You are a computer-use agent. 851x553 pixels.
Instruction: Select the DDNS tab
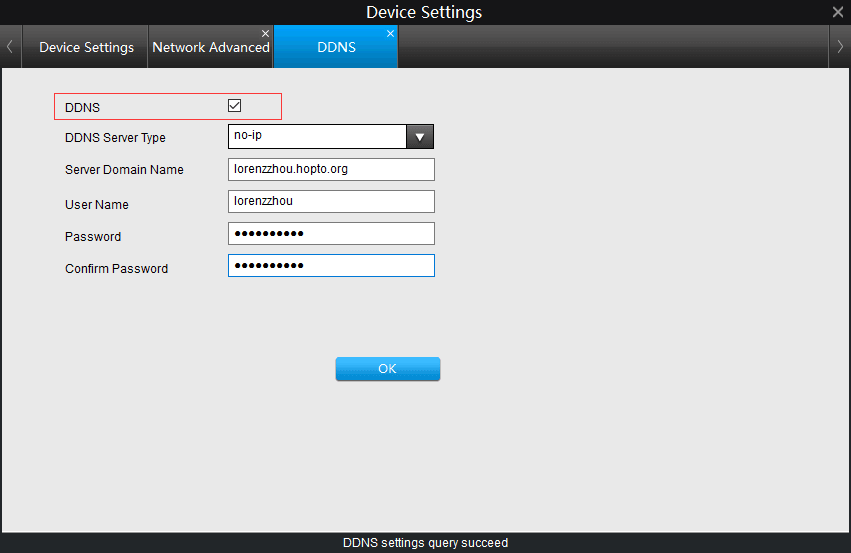coord(336,47)
